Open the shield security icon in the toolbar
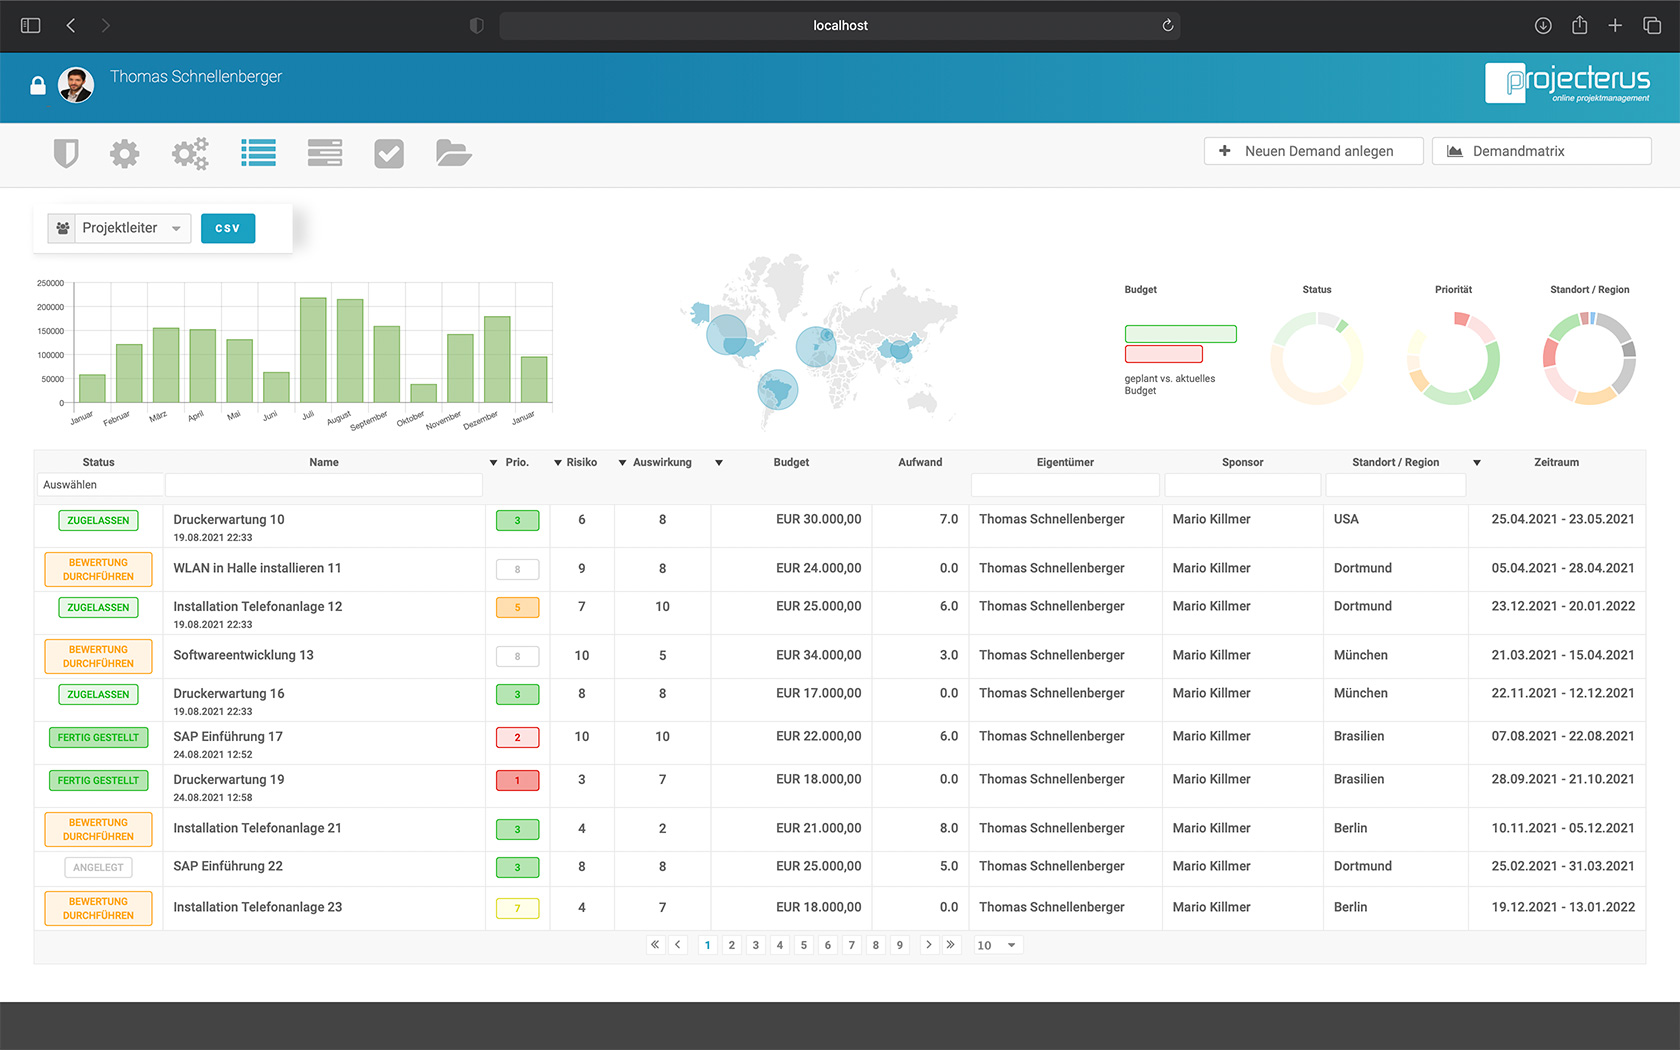Image resolution: width=1680 pixels, height=1050 pixels. pyautogui.click(x=66, y=153)
